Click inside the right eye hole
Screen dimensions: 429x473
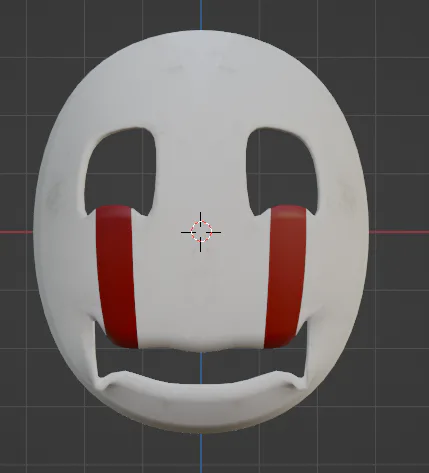[x=283, y=170]
